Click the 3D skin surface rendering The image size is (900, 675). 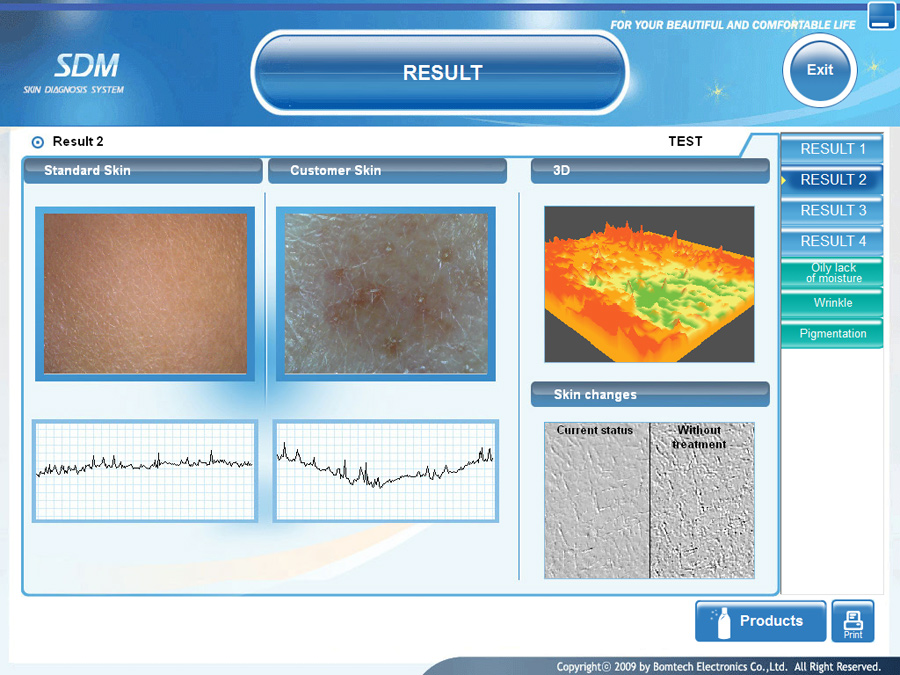click(x=649, y=284)
